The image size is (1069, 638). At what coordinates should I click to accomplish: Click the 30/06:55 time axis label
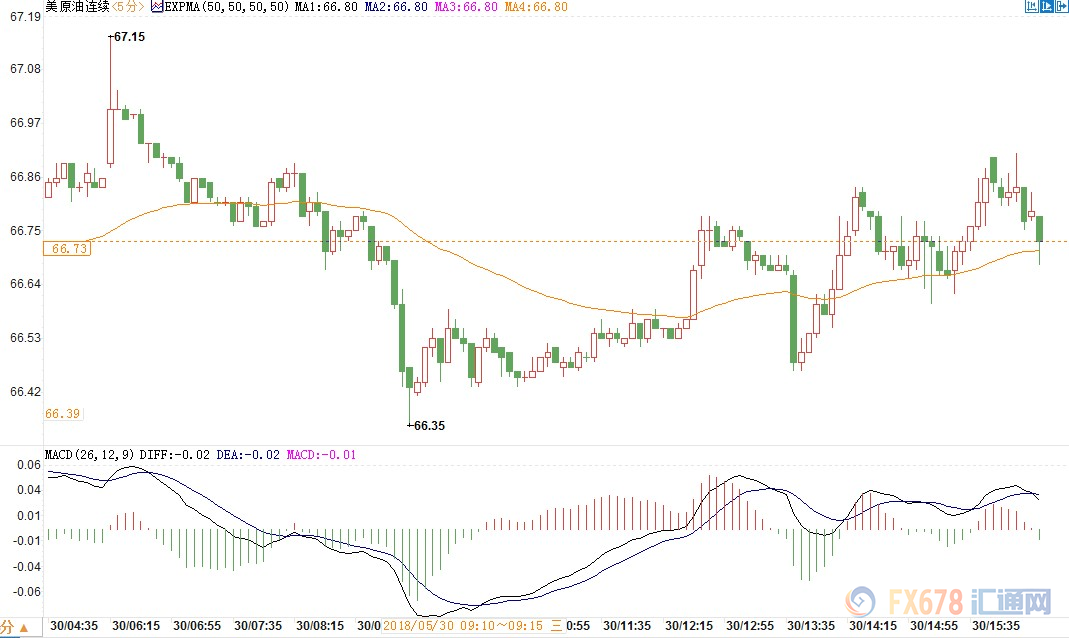tap(197, 626)
